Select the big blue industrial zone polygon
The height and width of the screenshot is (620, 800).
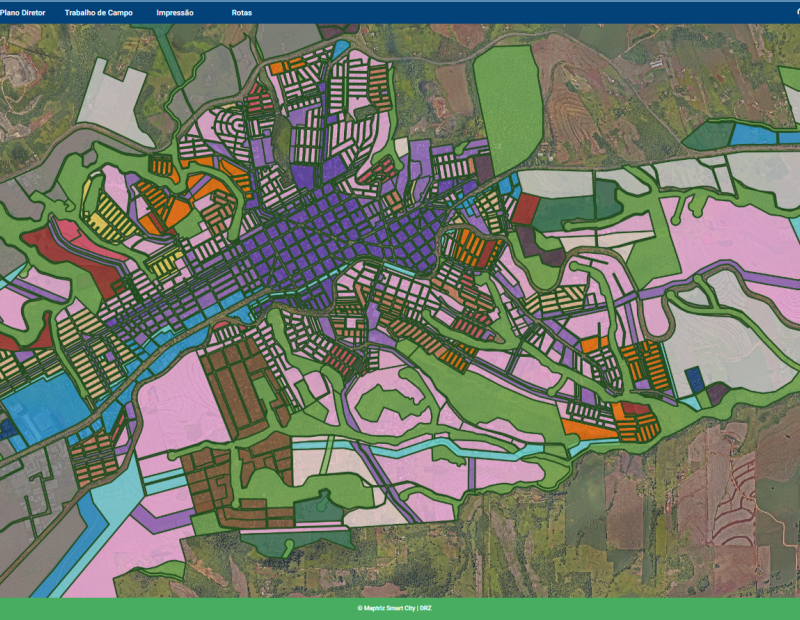tap(46, 408)
